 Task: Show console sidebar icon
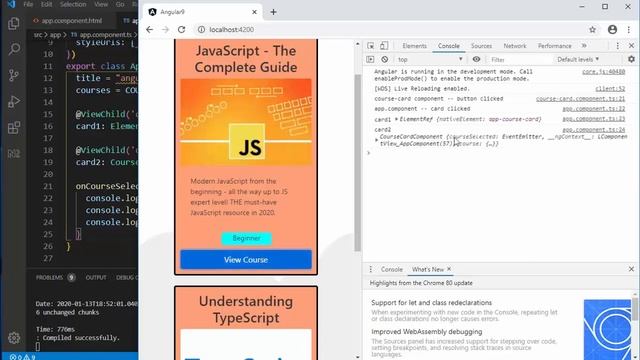[x=370, y=59]
